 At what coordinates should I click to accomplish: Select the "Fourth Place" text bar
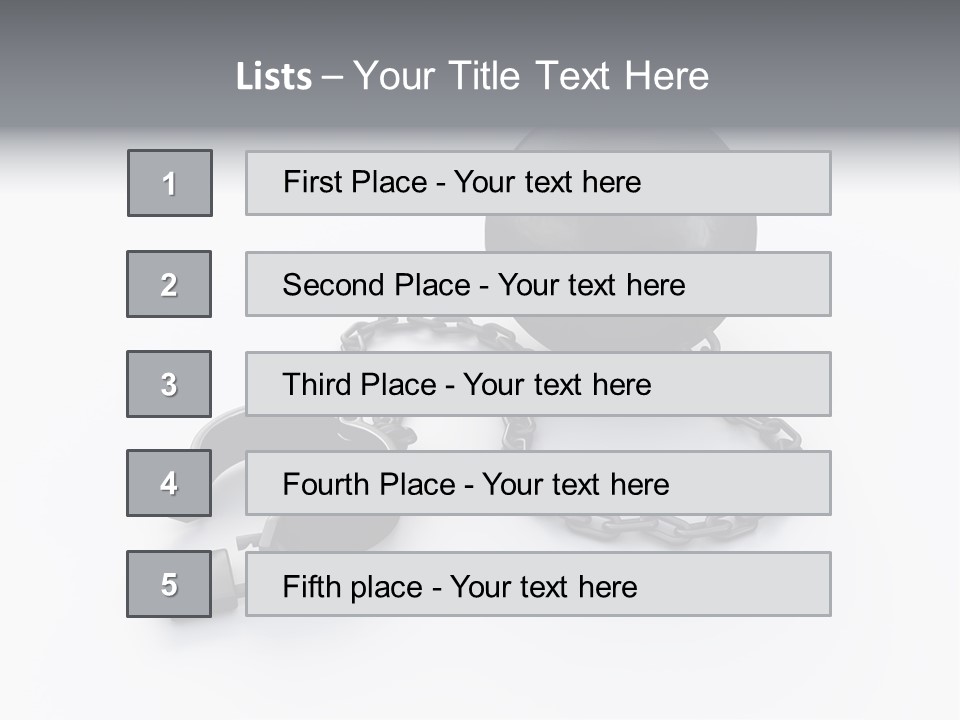538,484
